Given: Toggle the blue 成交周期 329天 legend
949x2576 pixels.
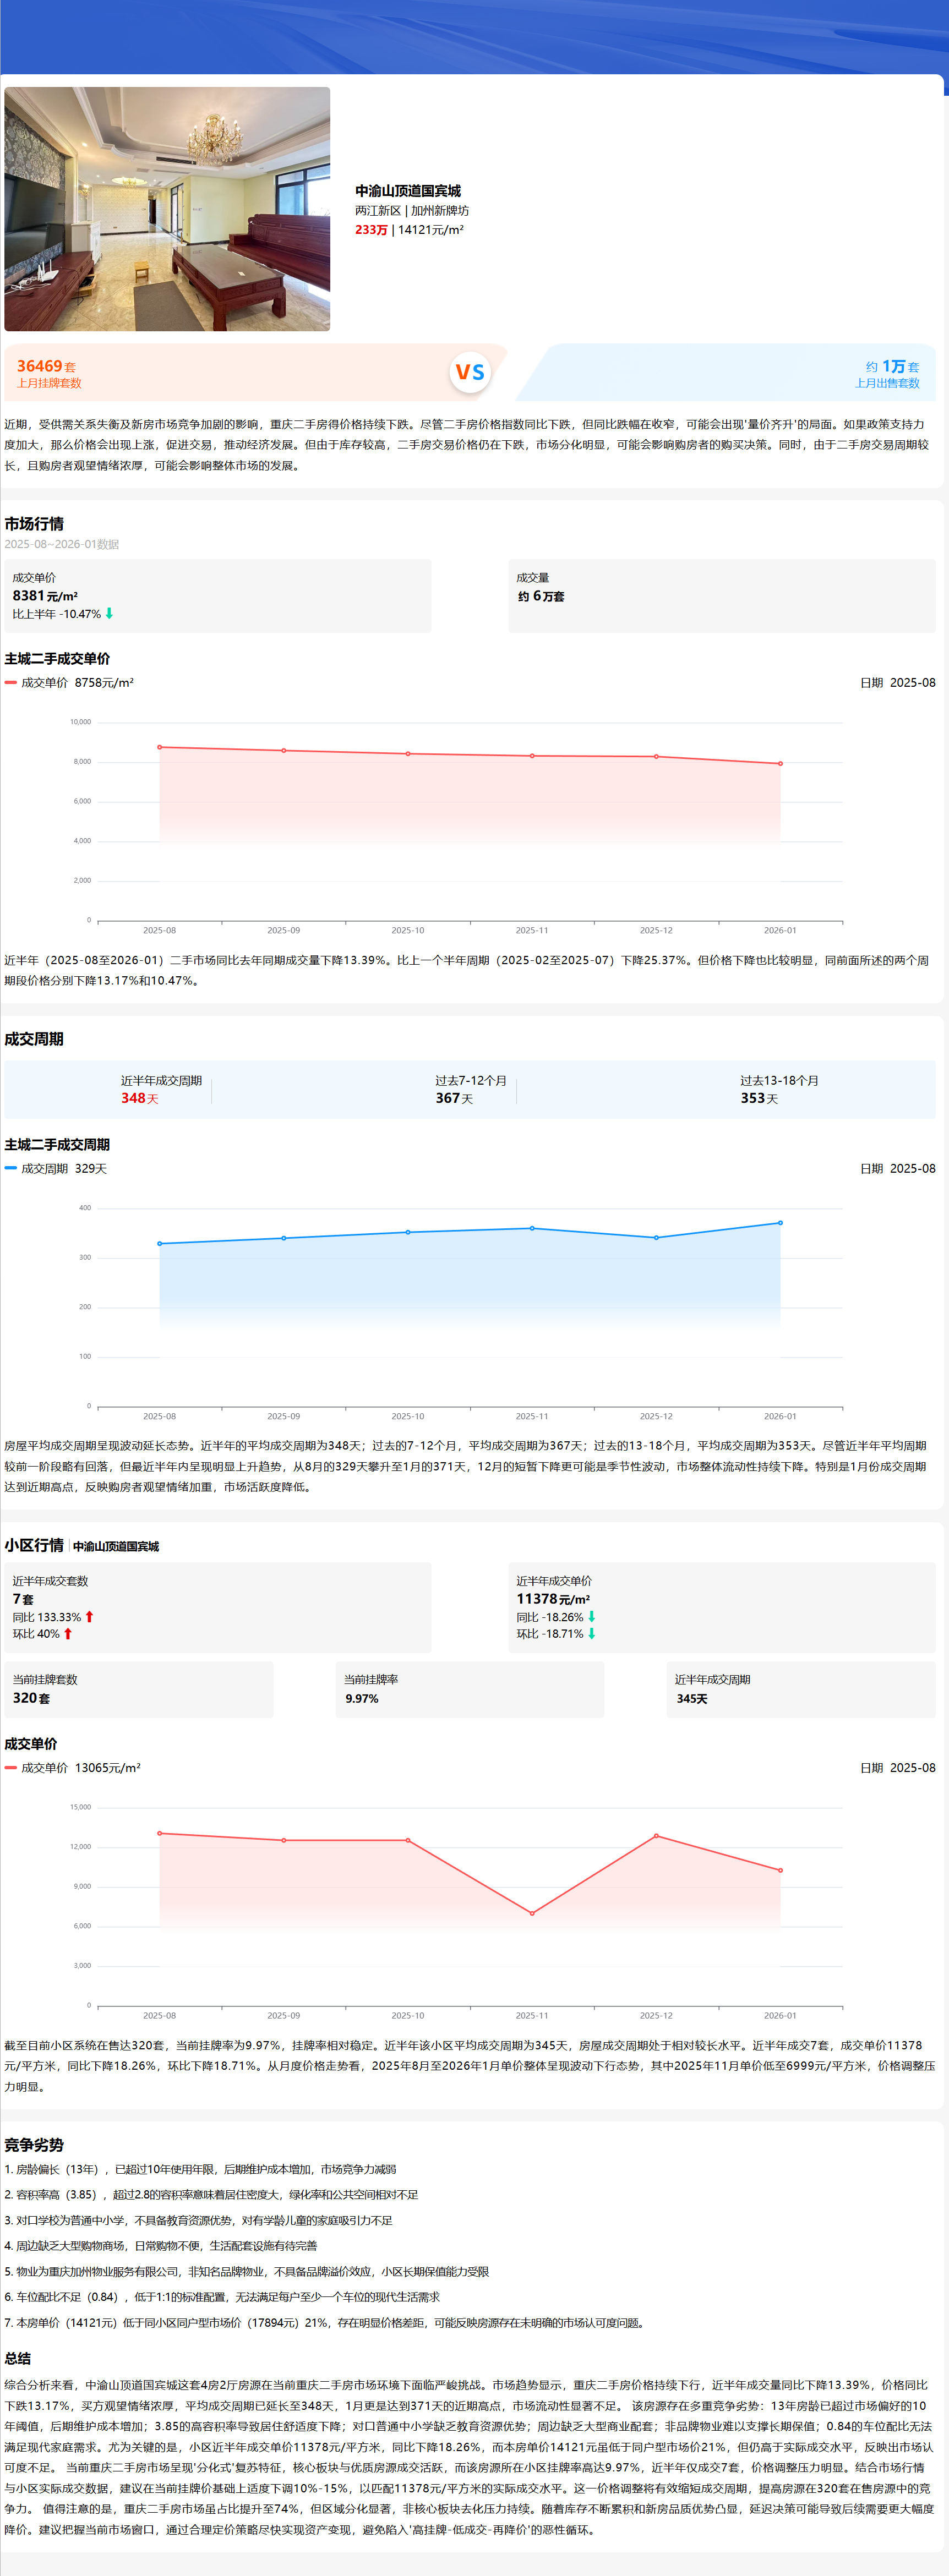Looking at the screenshot, I should (x=56, y=1169).
